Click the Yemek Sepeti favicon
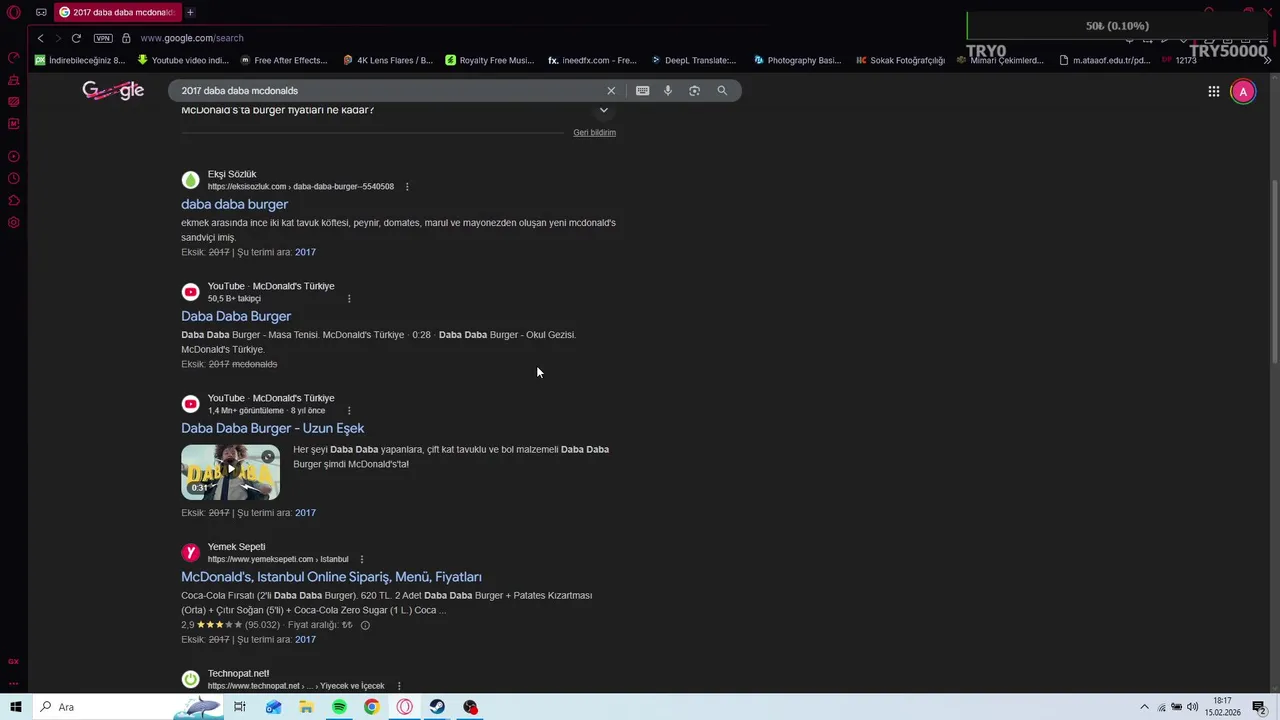 (x=190, y=553)
